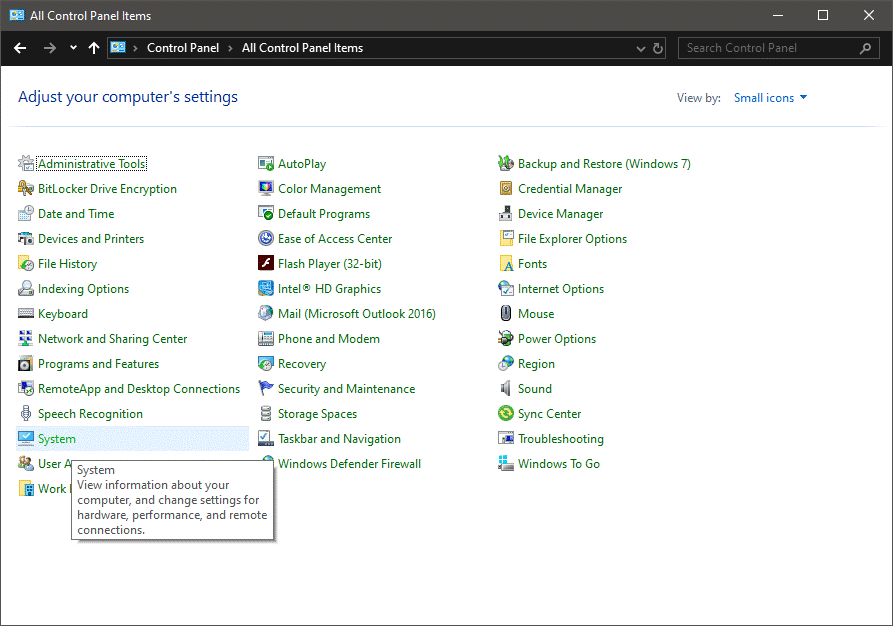
Task: Click the Search Control Panel input field
Action: click(x=770, y=47)
